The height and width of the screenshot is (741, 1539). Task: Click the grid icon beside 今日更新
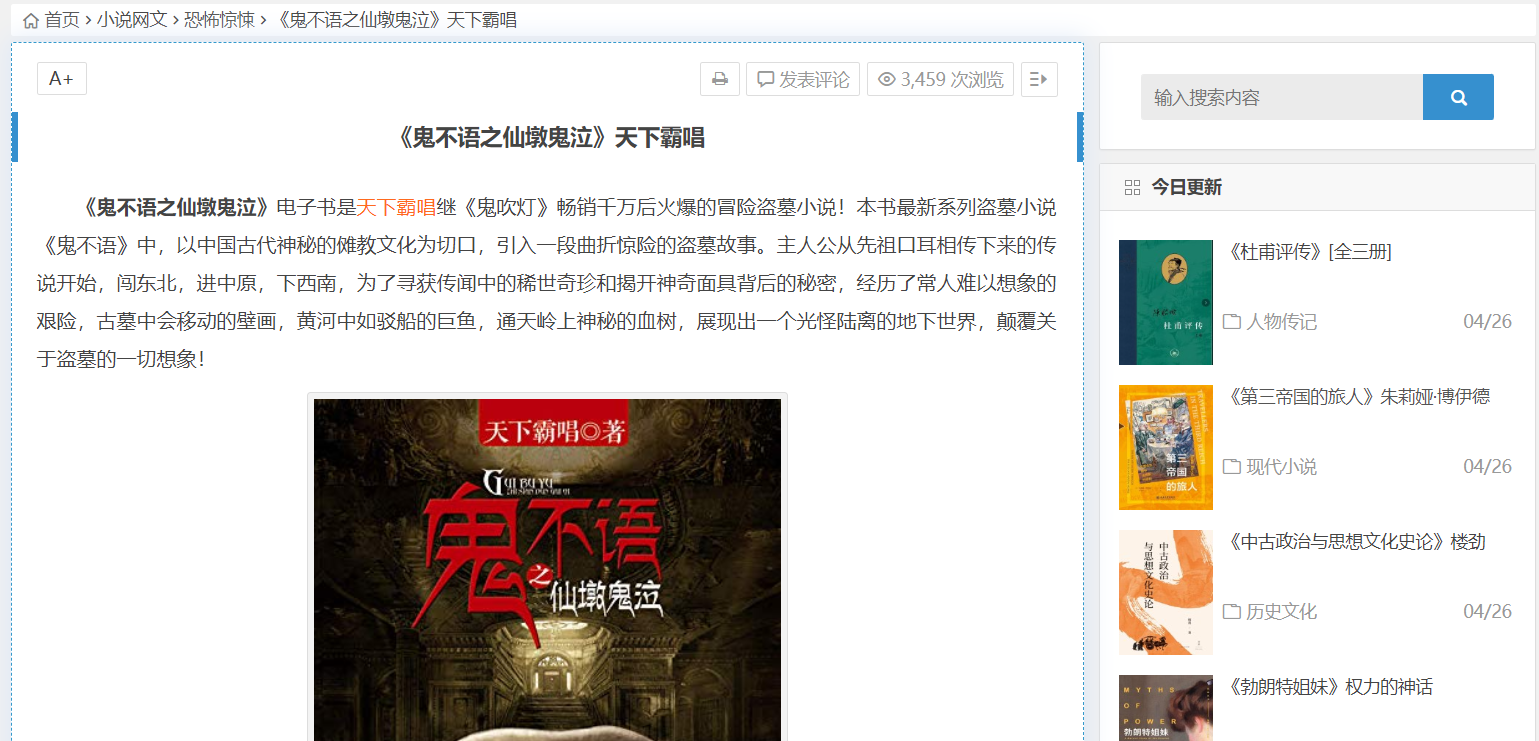pyautogui.click(x=1132, y=187)
